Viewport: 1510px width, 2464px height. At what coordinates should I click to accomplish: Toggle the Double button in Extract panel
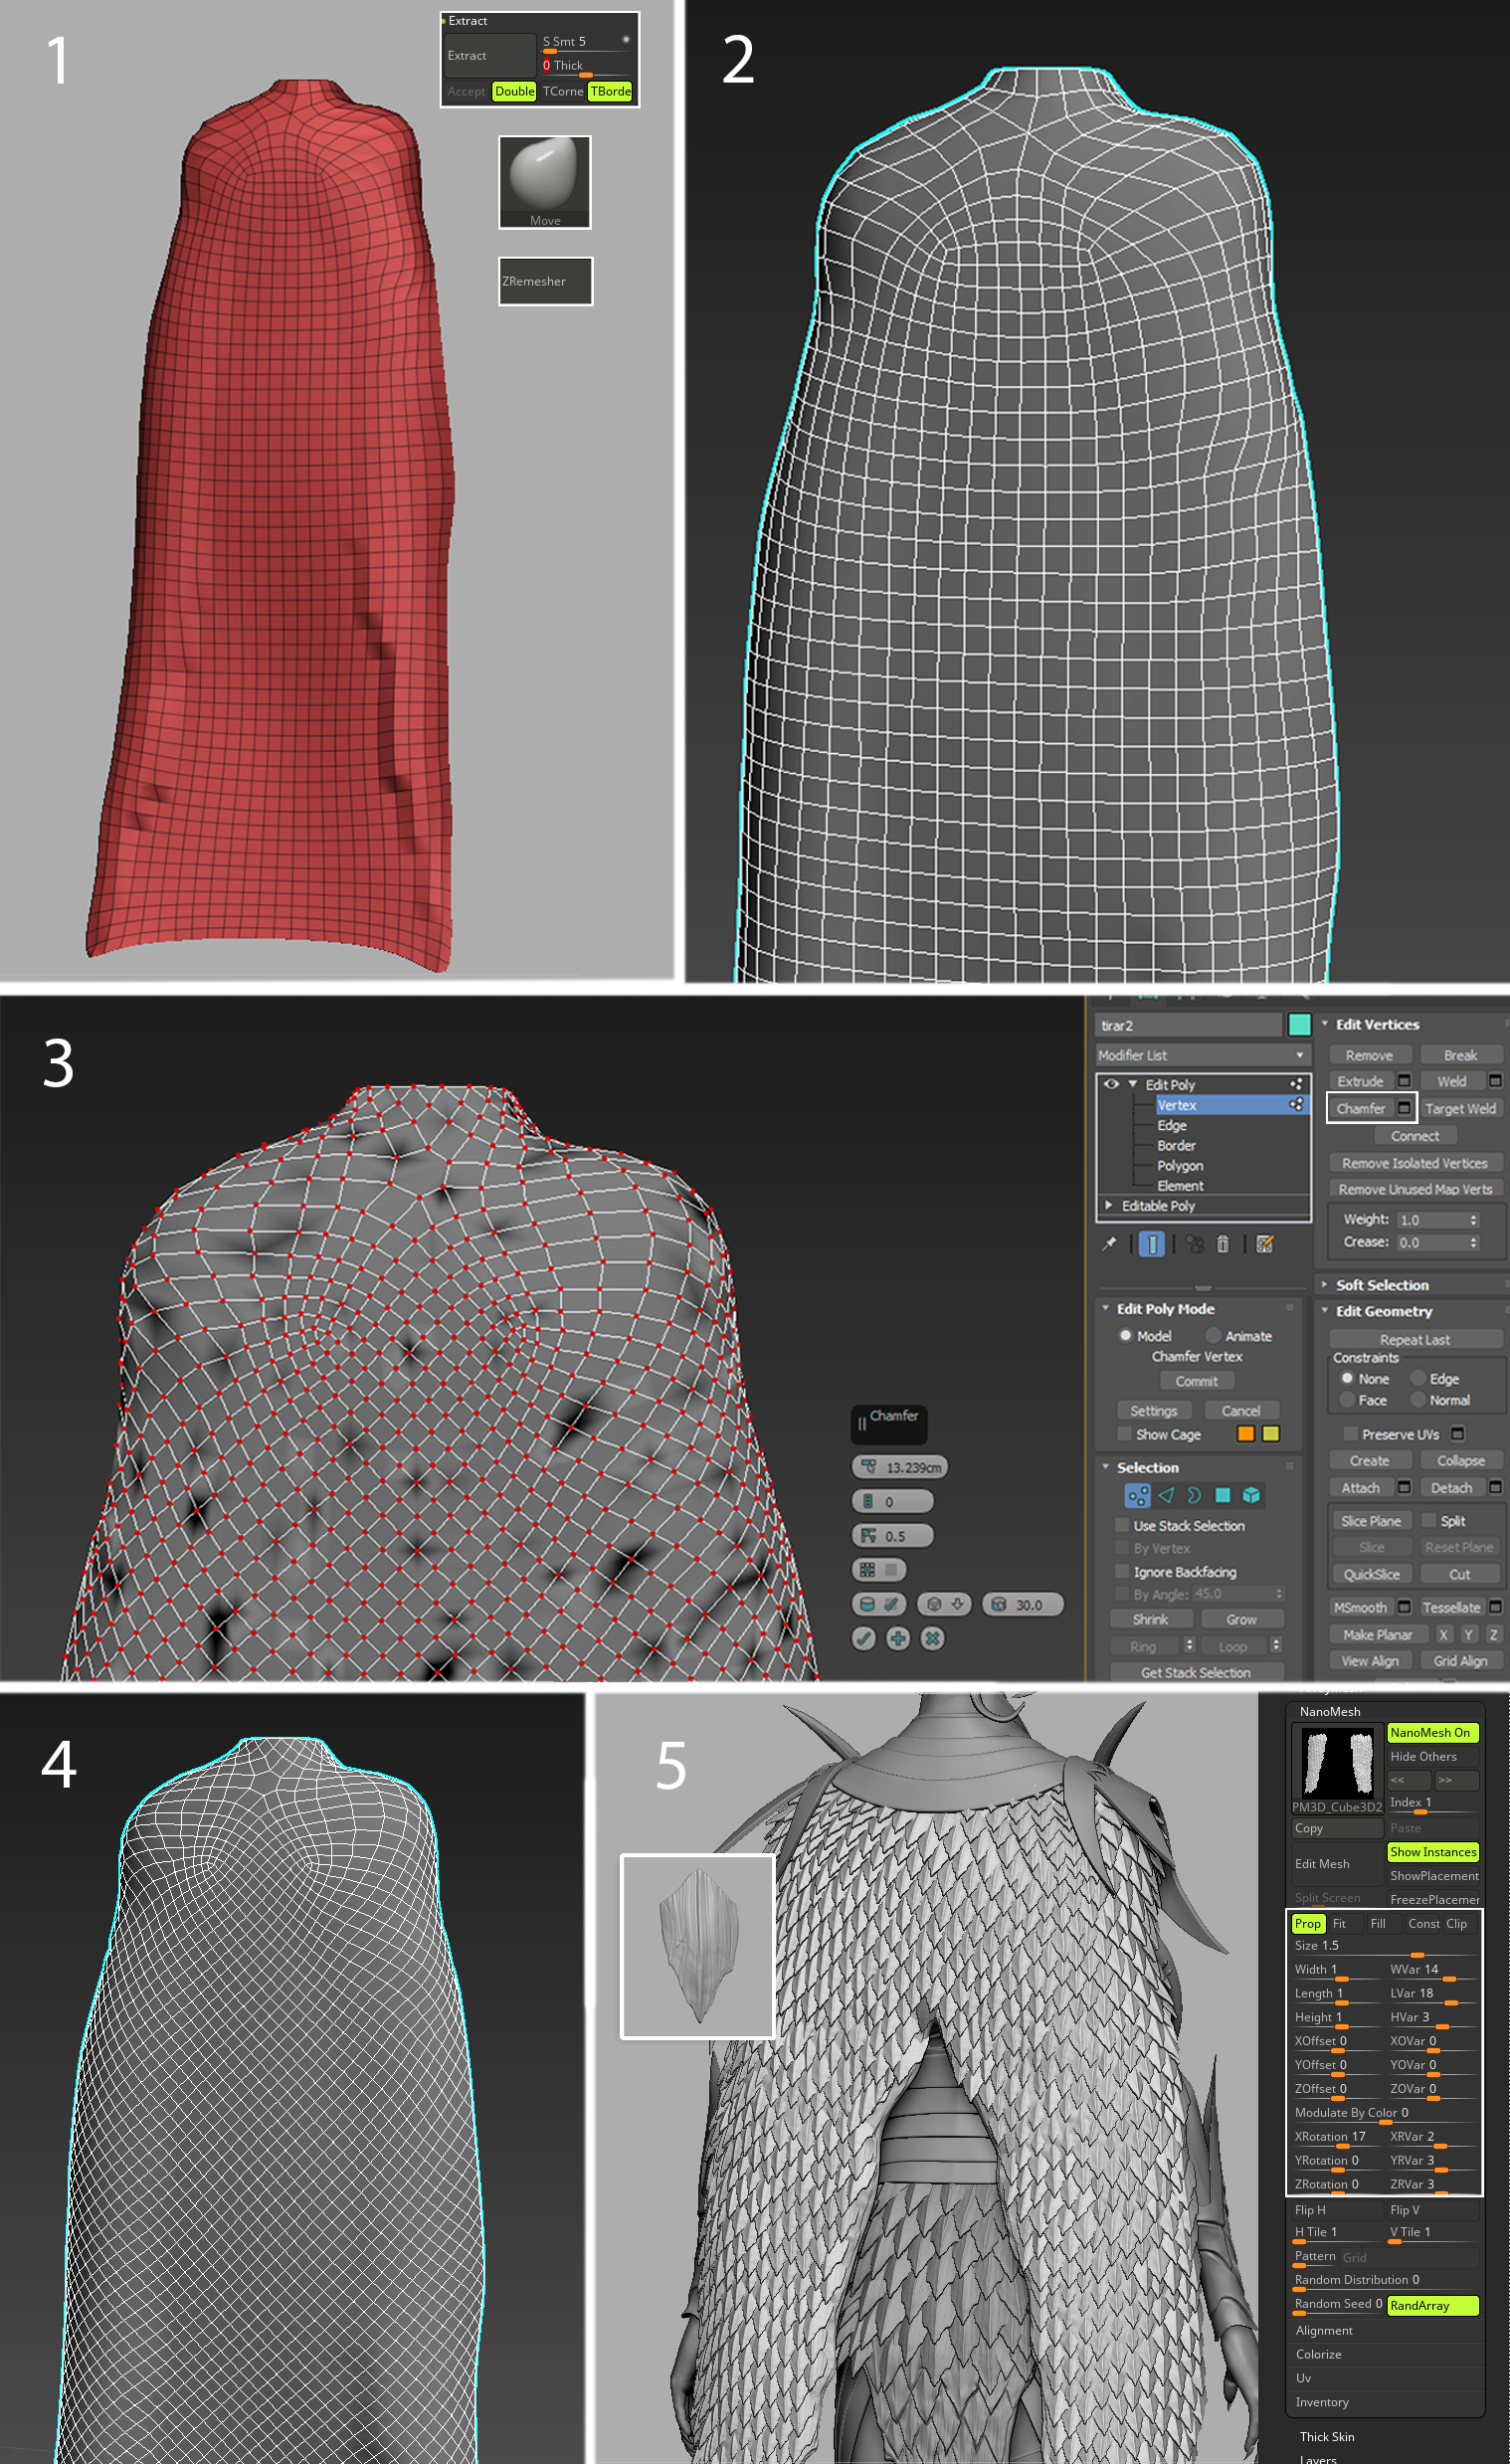tap(514, 91)
